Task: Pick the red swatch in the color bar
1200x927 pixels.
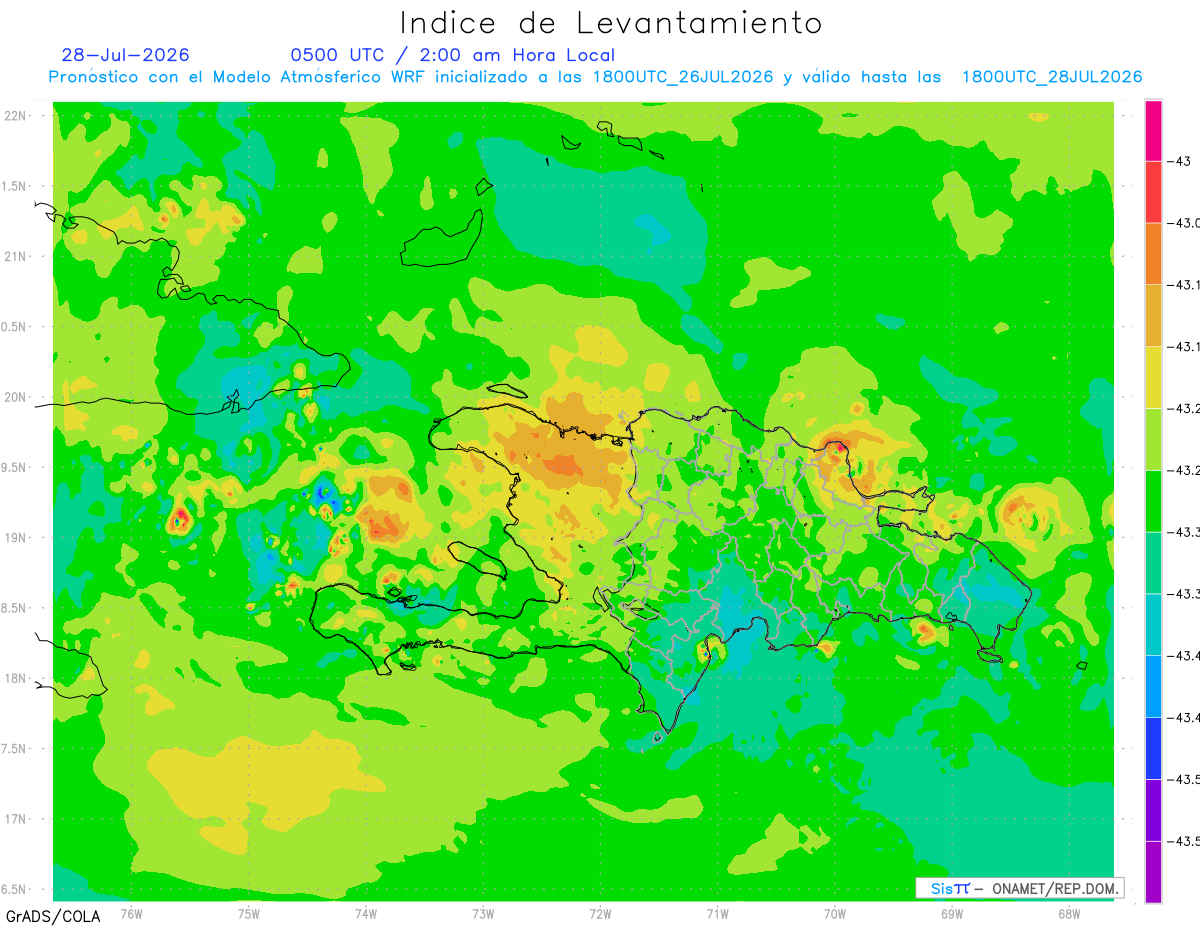Action: pos(1153,192)
